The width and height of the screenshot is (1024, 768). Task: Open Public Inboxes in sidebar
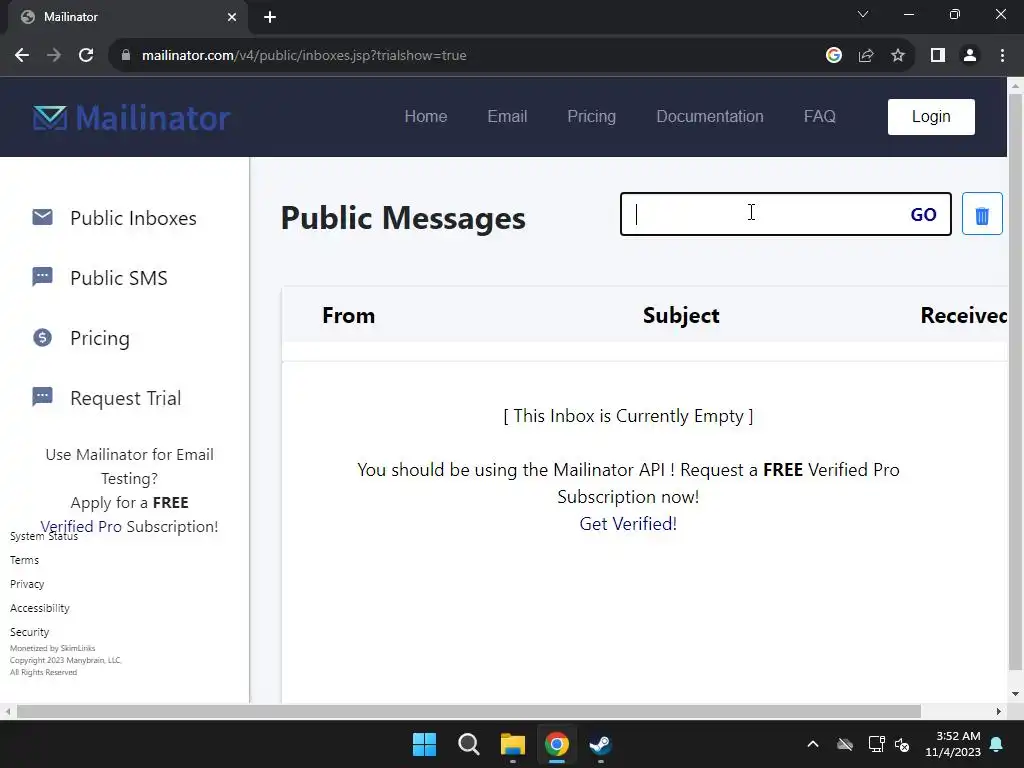[133, 218]
